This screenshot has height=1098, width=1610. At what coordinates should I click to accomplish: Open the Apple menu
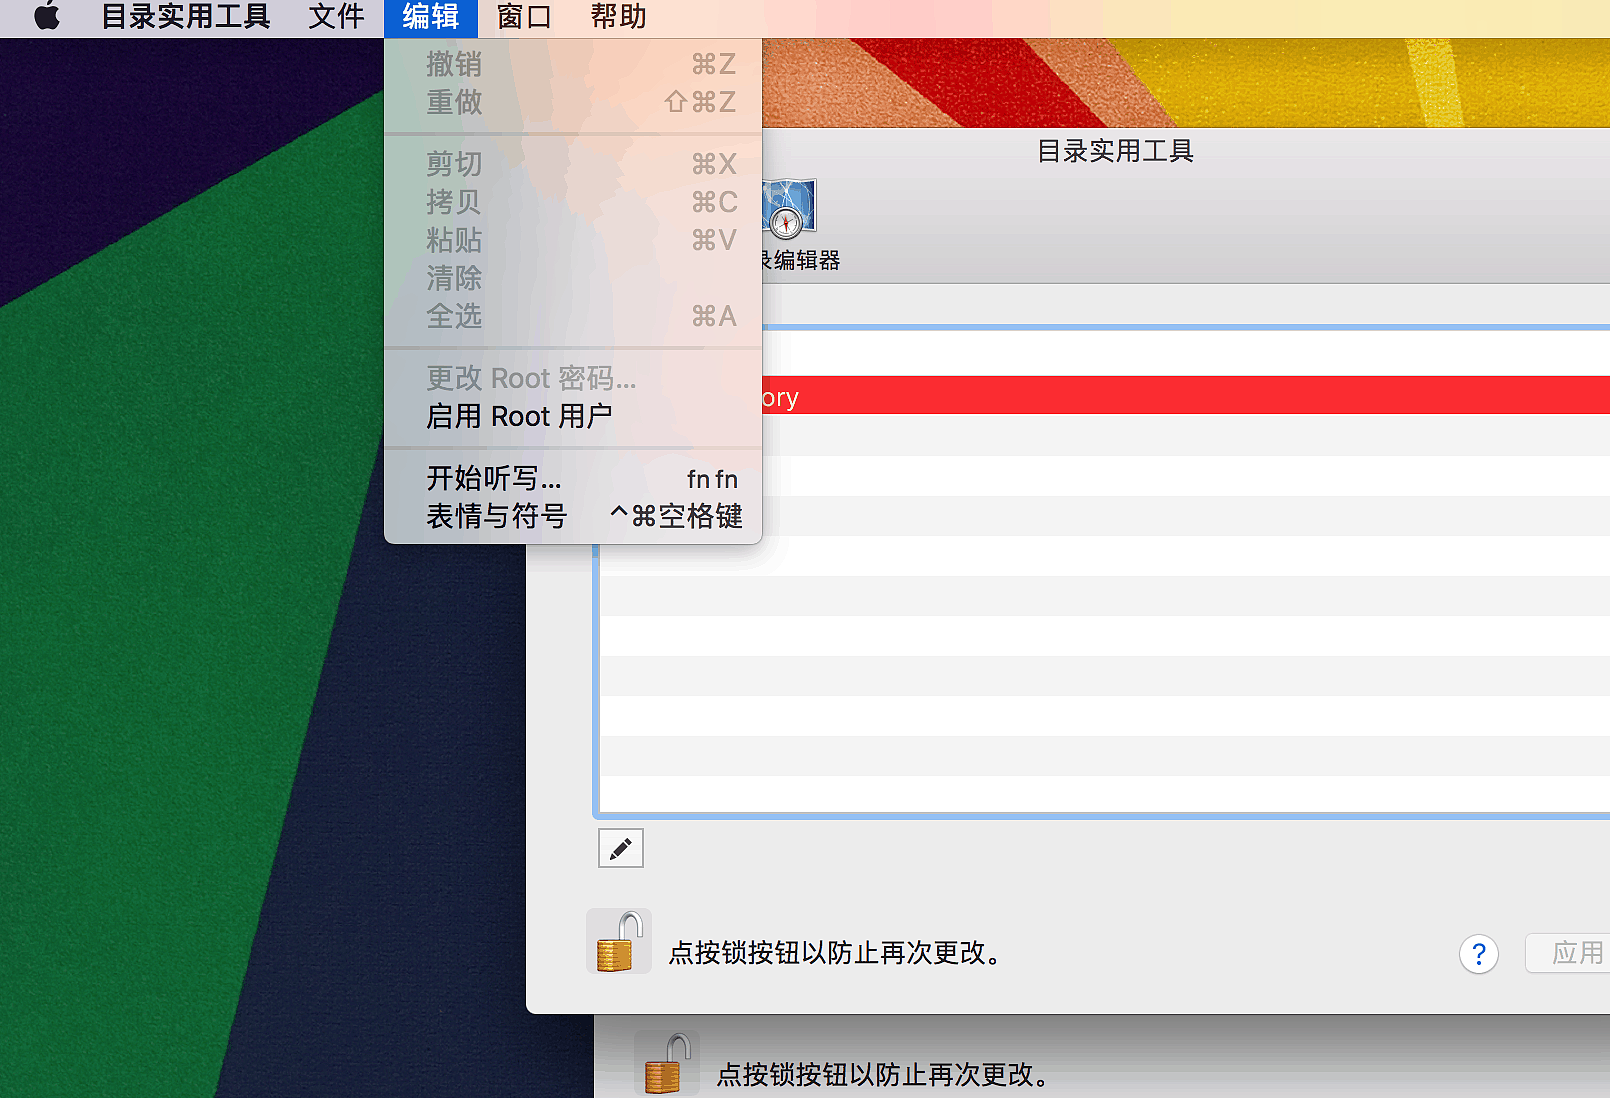[46, 17]
